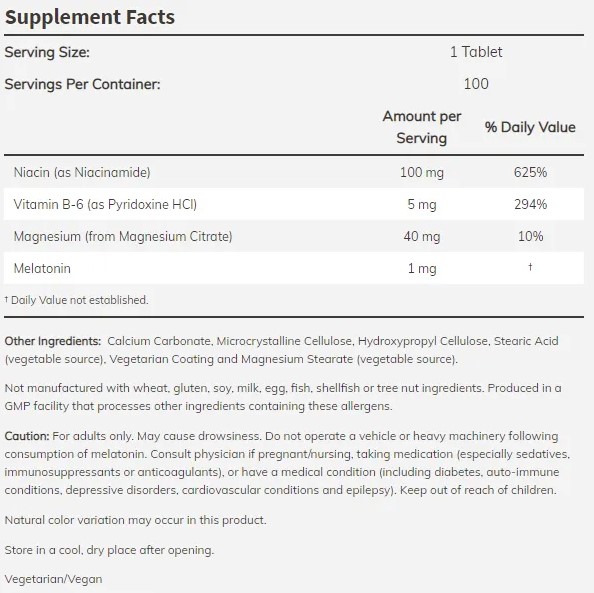Select the Niacin (as Niacinamide) row
This screenshot has height=593, width=594.
pyautogui.click(x=294, y=172)
